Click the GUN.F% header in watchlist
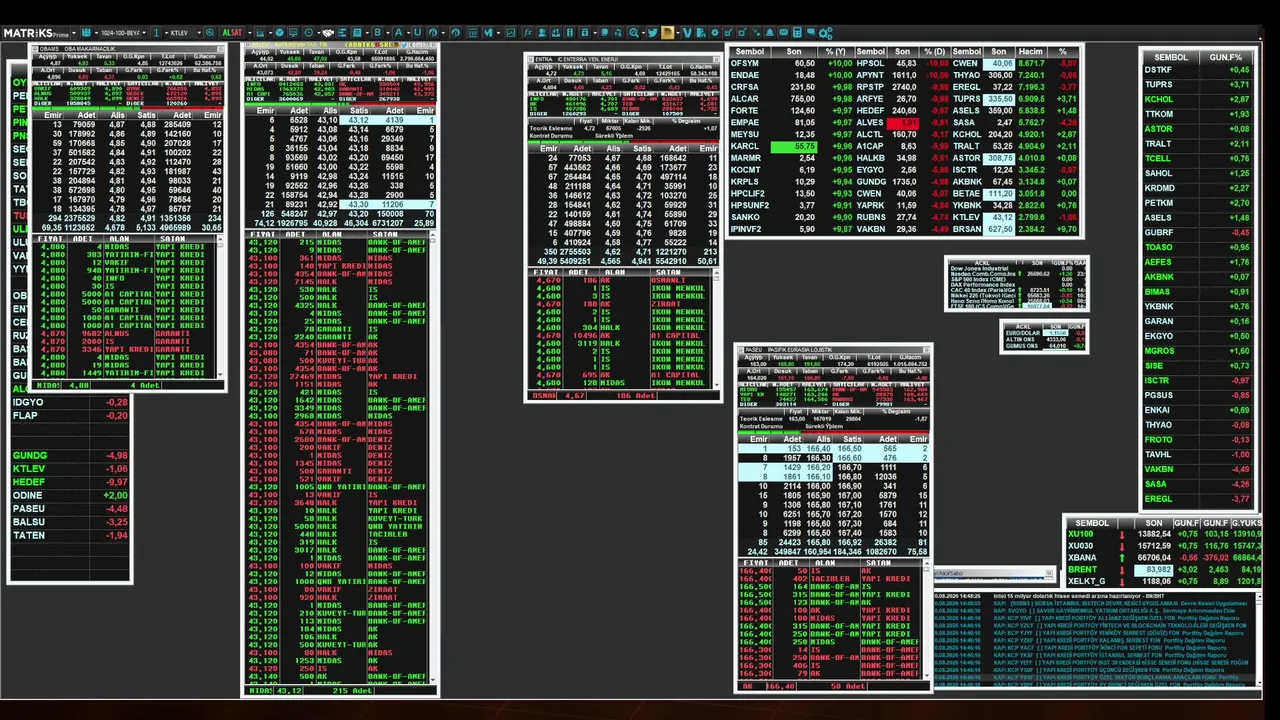The image size is (1280, 720). 1225,57
